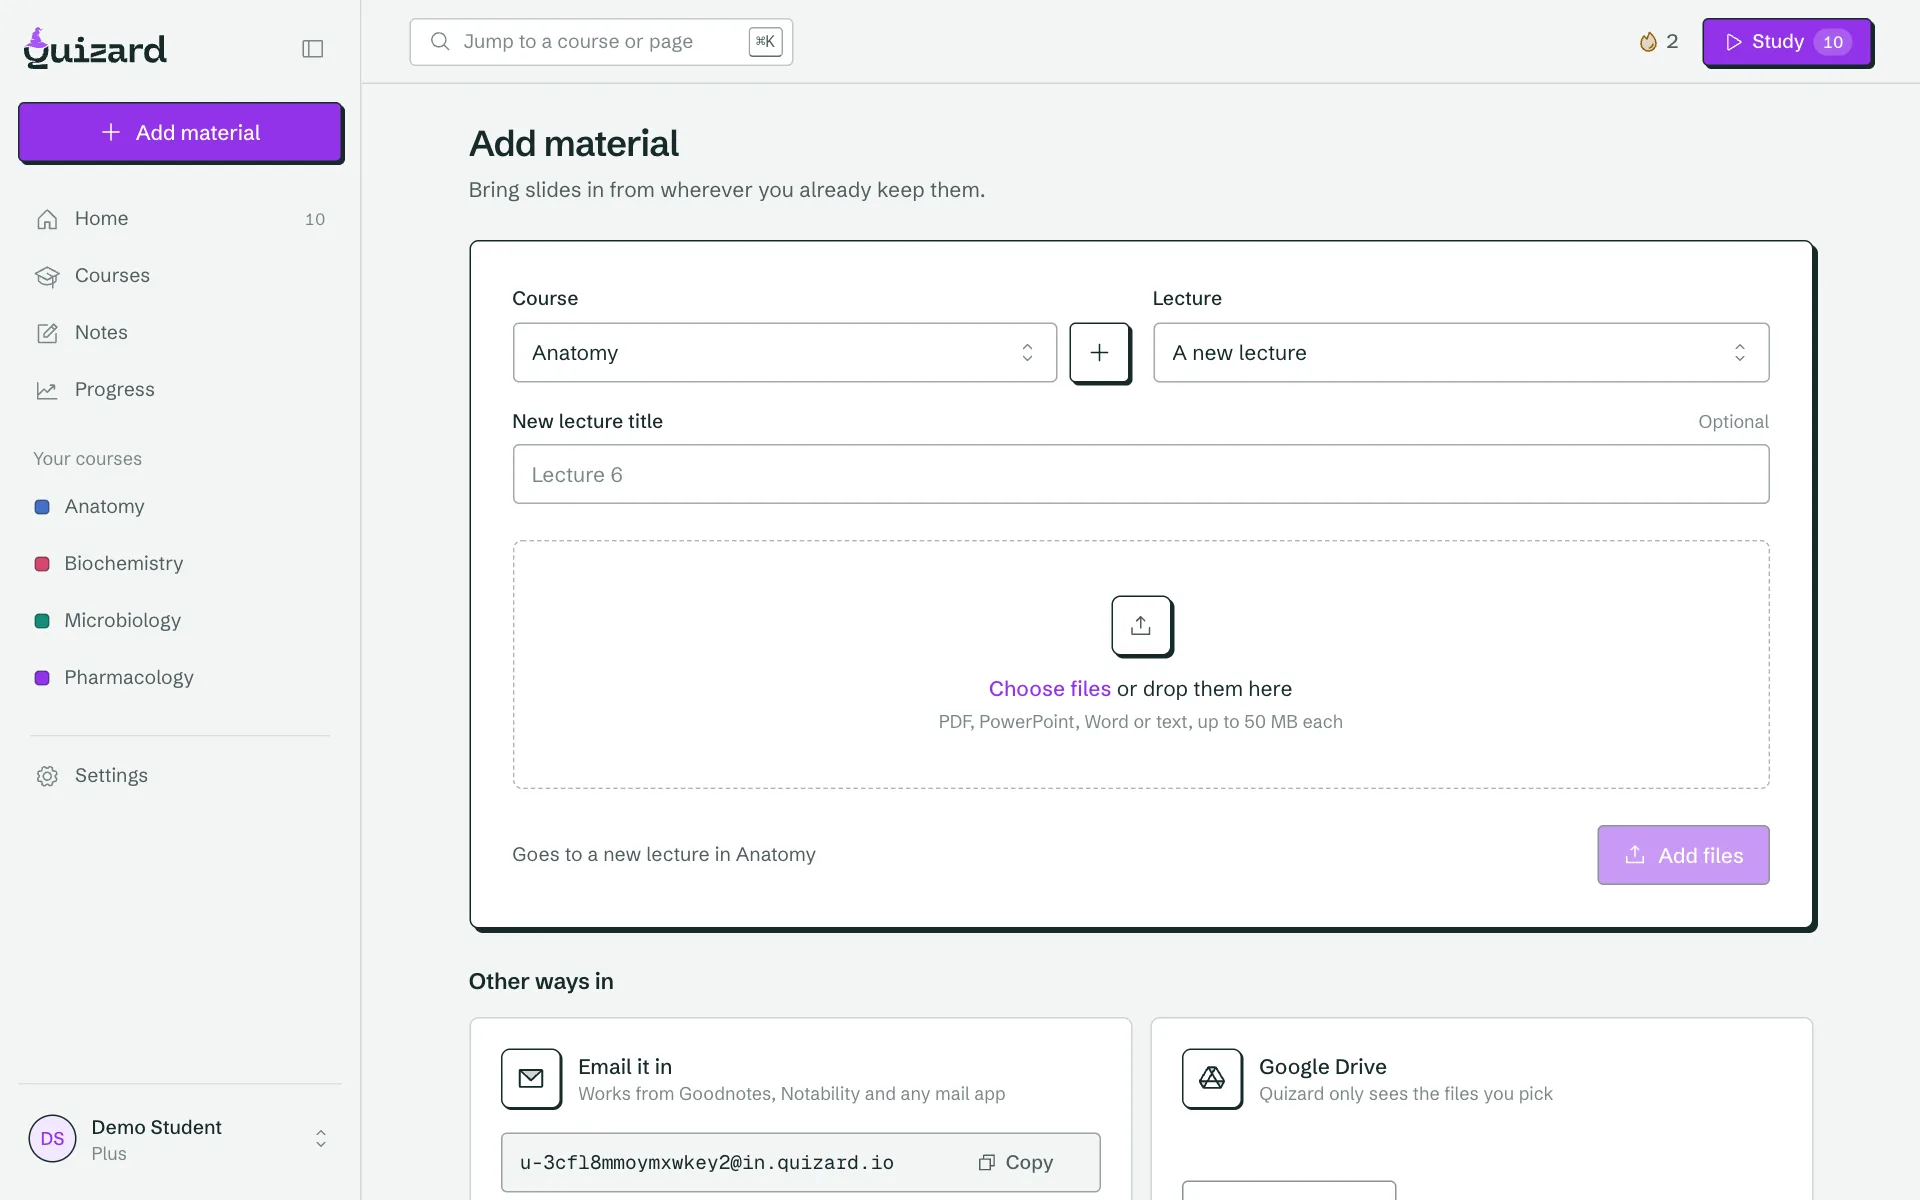Click the Home house icon
Image resolution: width=1920 pixels, height=1200 pixels.
click(x=47, y=219)
